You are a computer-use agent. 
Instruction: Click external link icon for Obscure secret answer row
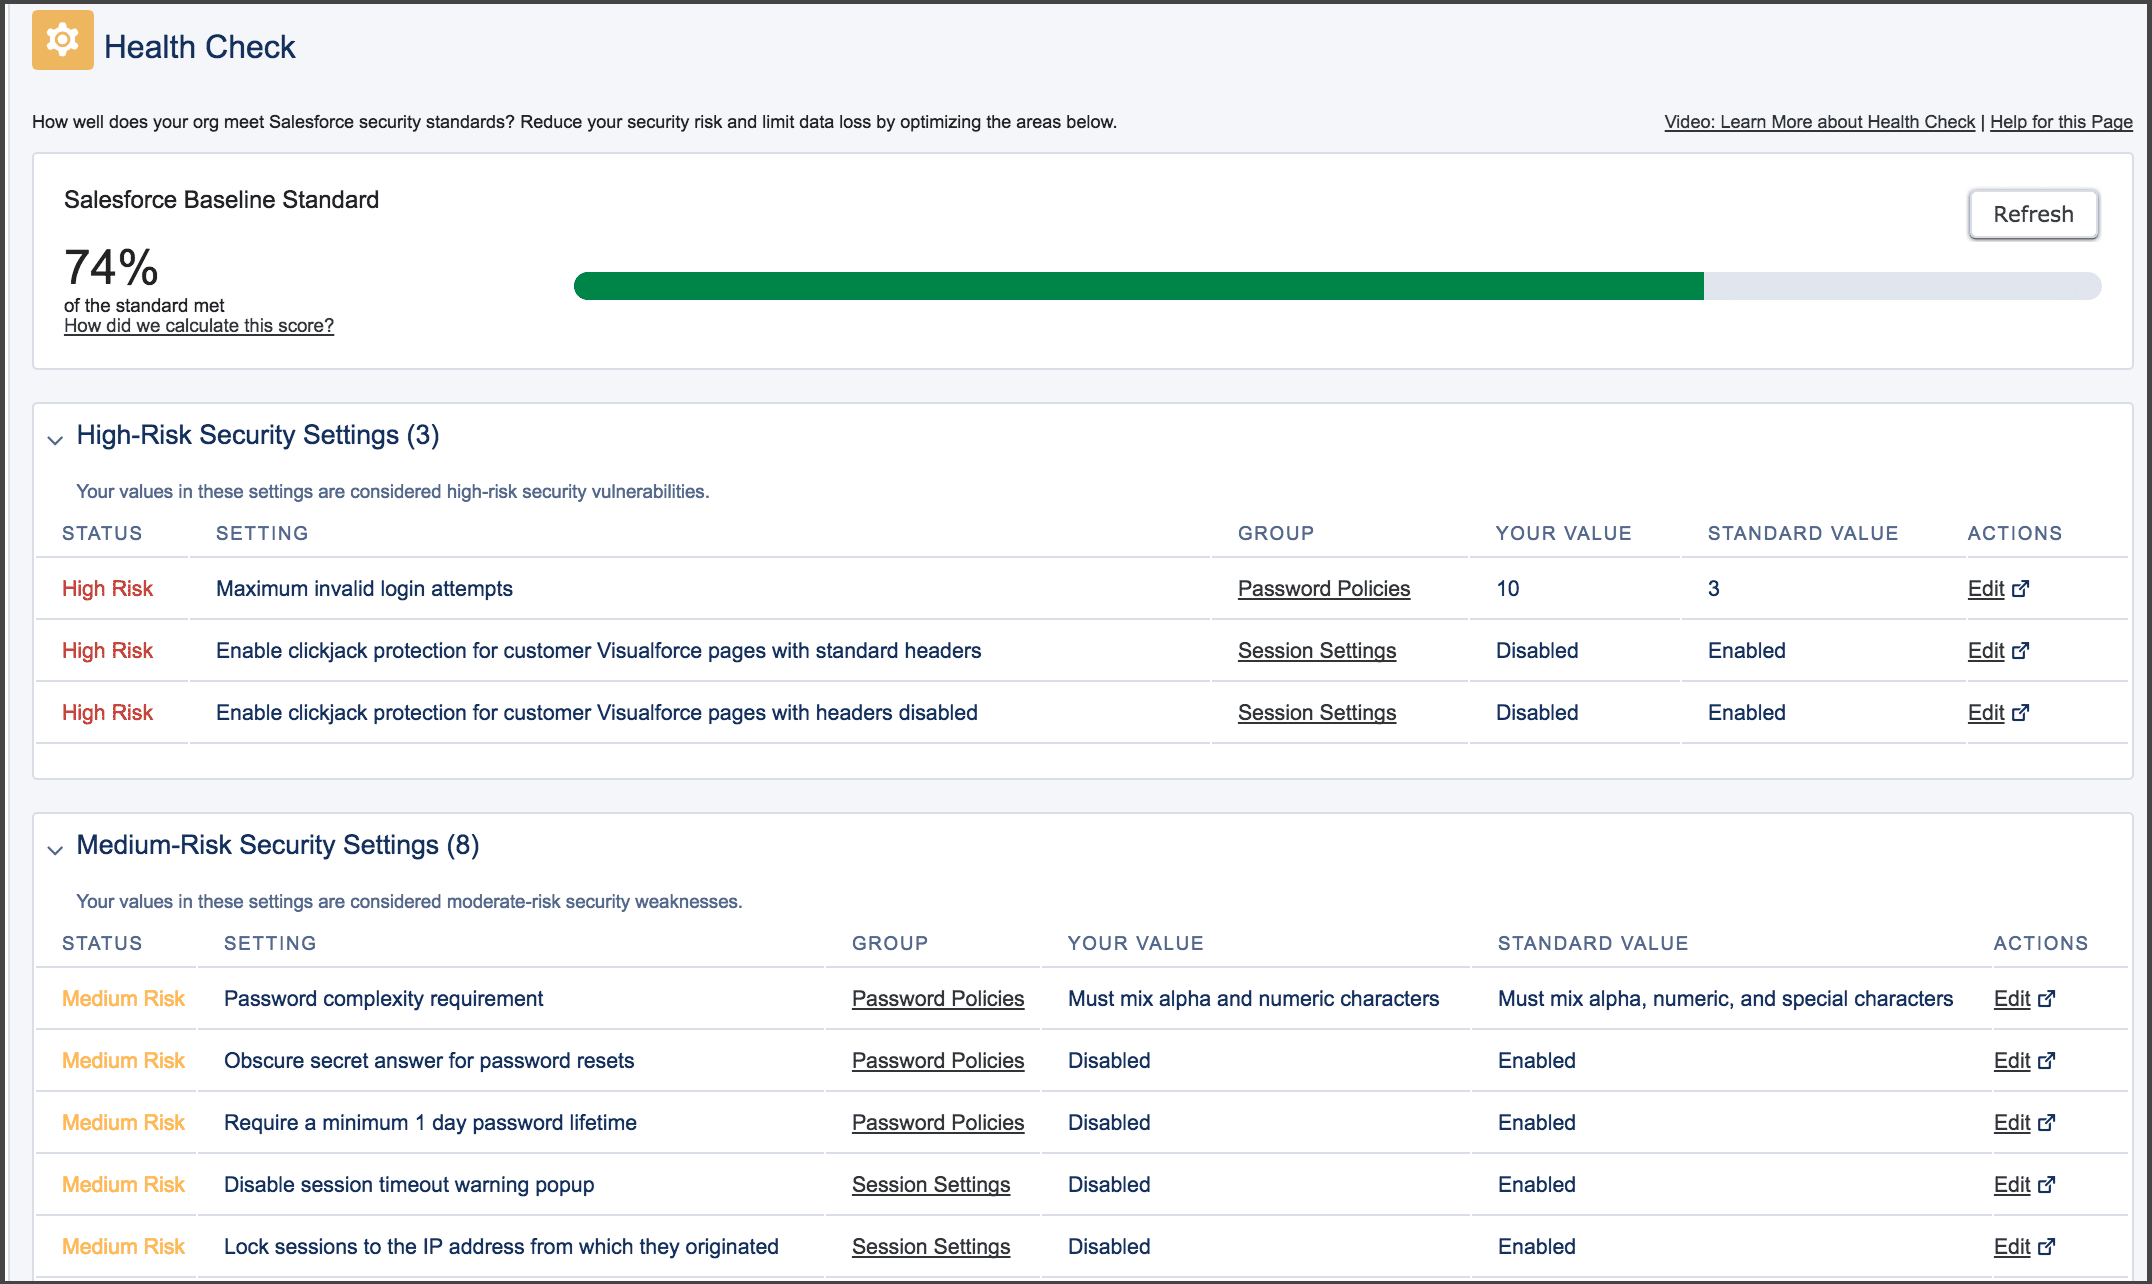pos(2047,1061)
